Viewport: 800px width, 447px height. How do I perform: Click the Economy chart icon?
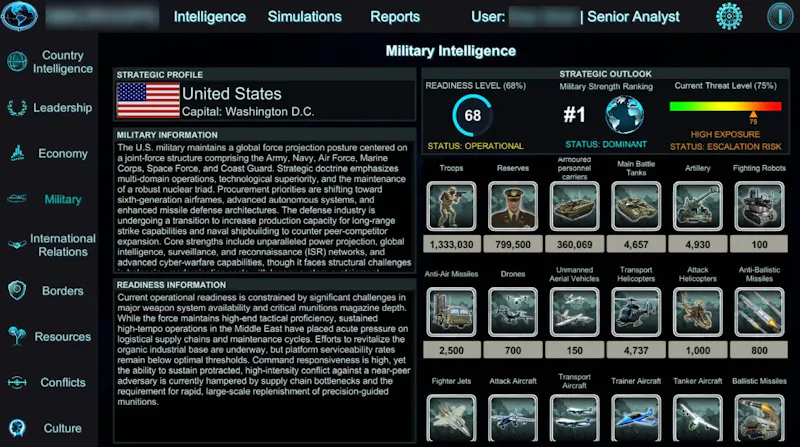(17, 153)
